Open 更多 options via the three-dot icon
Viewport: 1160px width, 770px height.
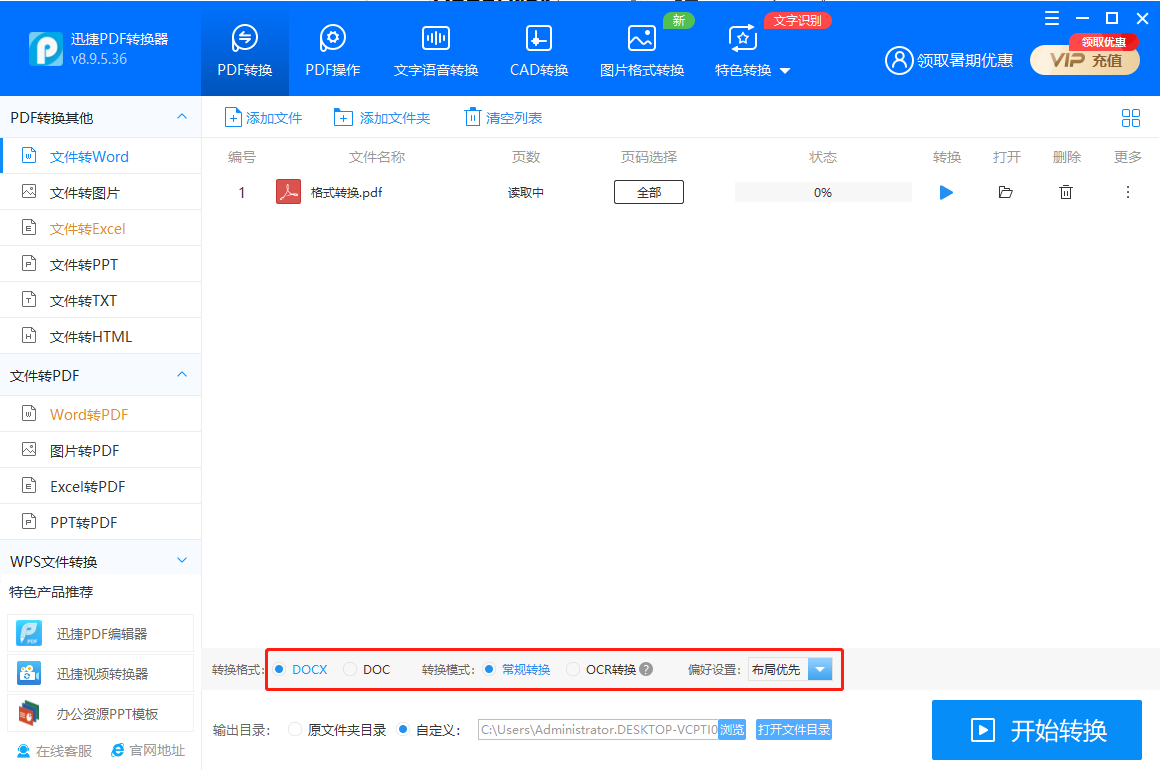pyautogui.click(x=1126, y=192)
